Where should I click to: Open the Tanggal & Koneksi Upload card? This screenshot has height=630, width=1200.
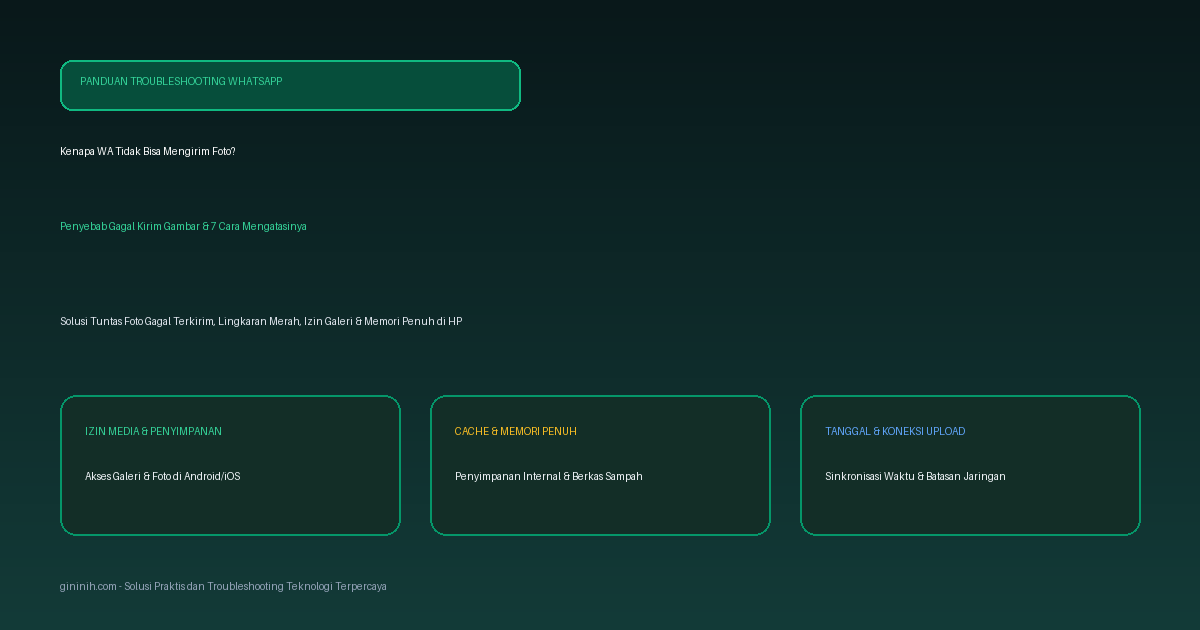(x=970, y=465)
